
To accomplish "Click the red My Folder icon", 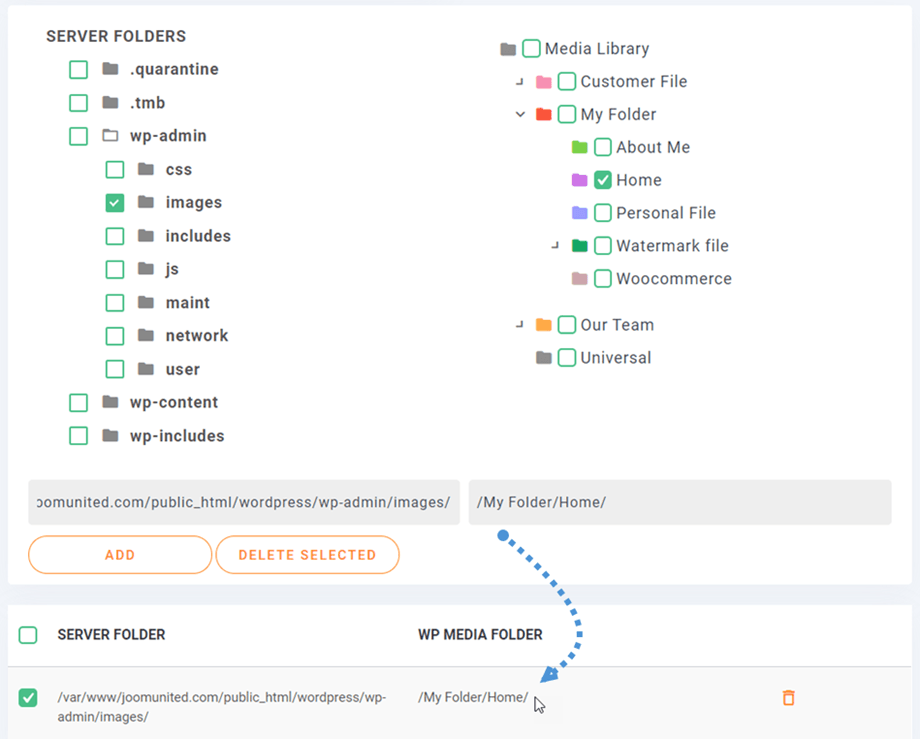I will (x=544, y=114).
